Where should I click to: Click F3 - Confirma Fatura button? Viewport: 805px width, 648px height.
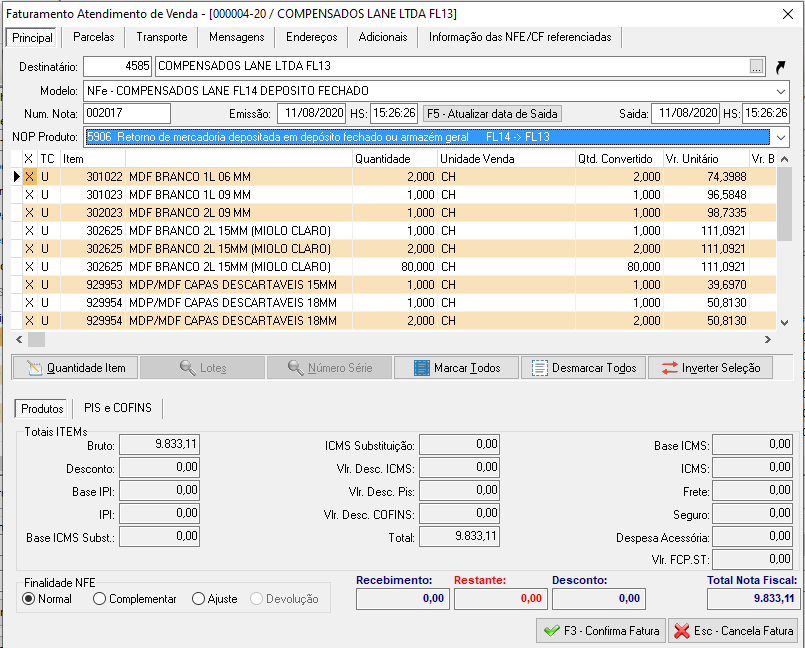(x=601, y=631)
